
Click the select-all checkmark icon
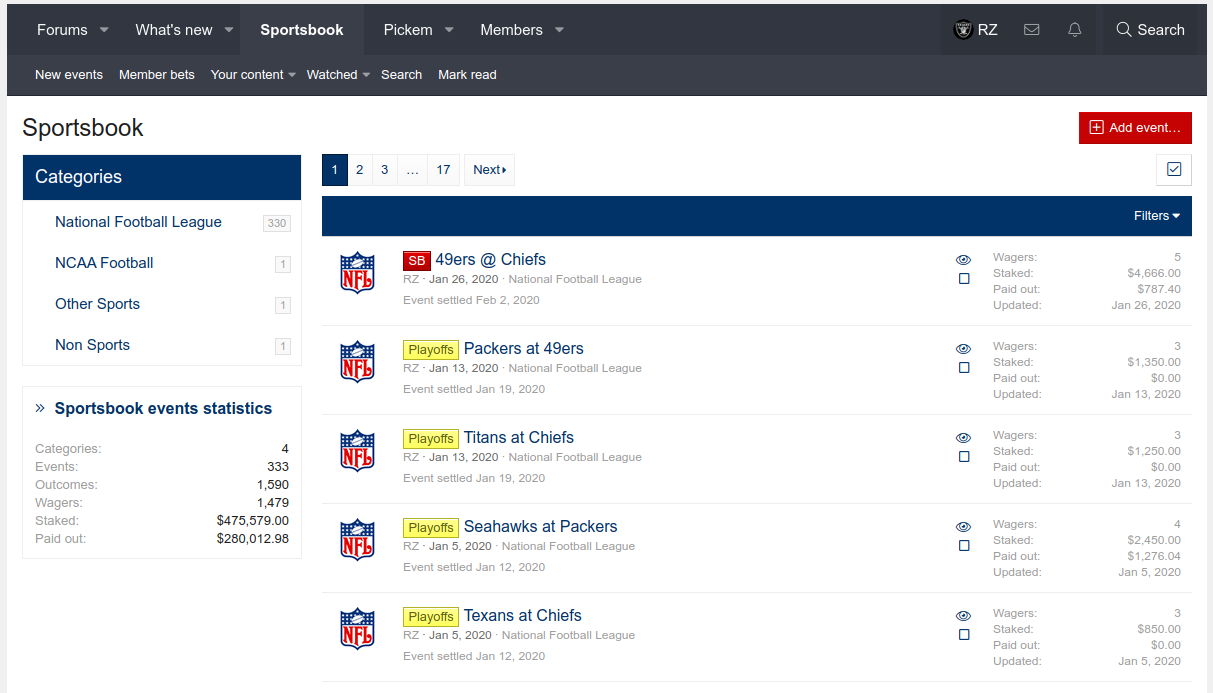click(1174, 169)
